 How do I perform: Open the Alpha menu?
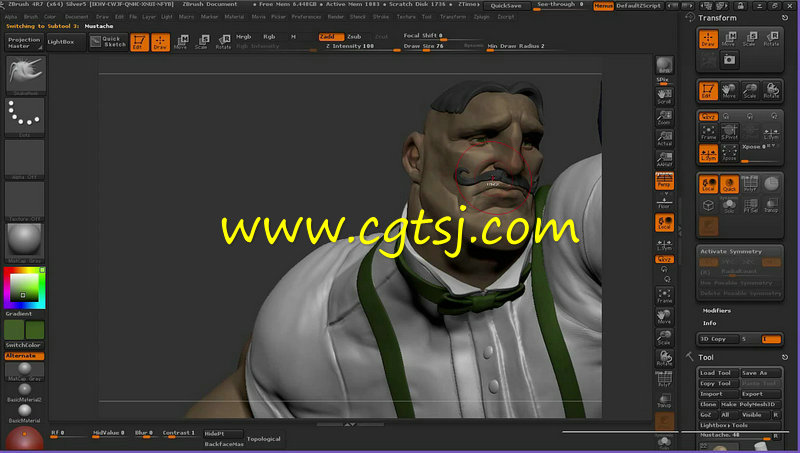(11, 17)
